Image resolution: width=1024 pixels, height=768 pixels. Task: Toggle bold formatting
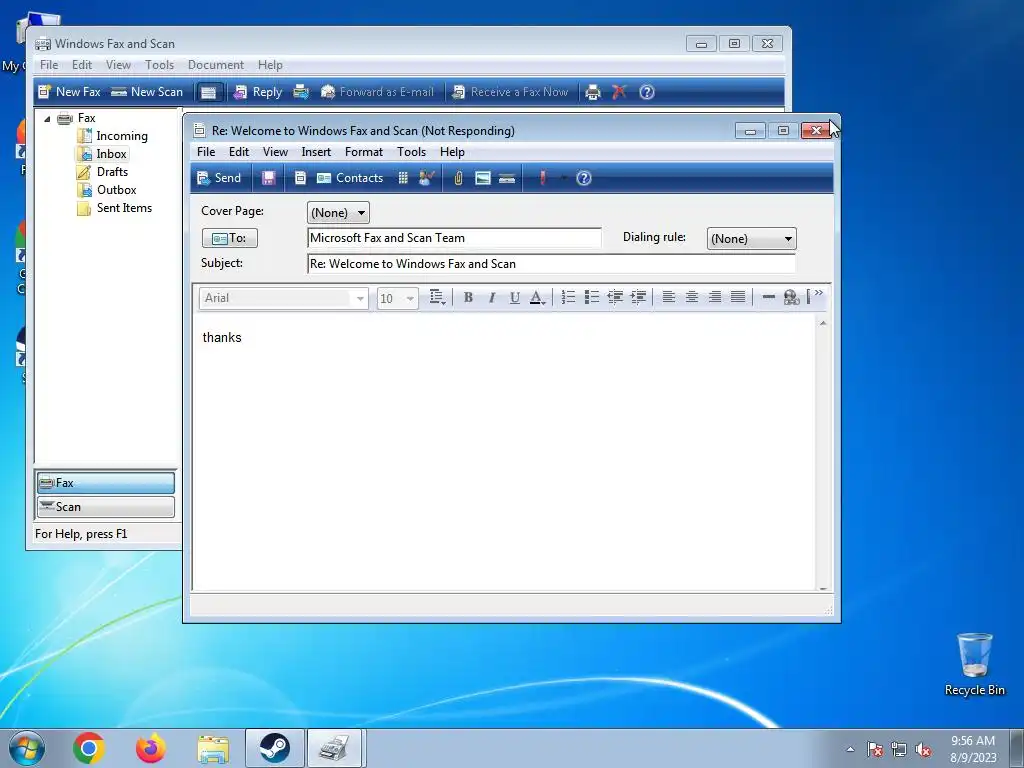[468, 298]
